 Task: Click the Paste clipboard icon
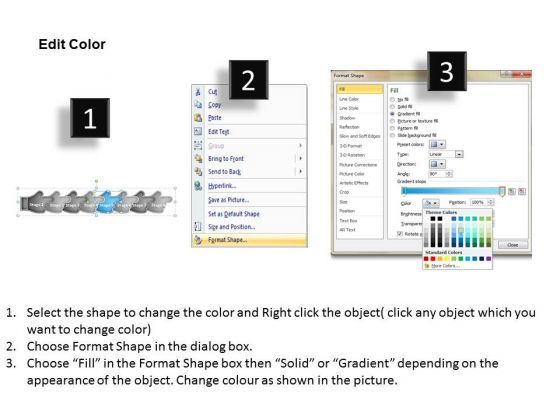(198, 118)
